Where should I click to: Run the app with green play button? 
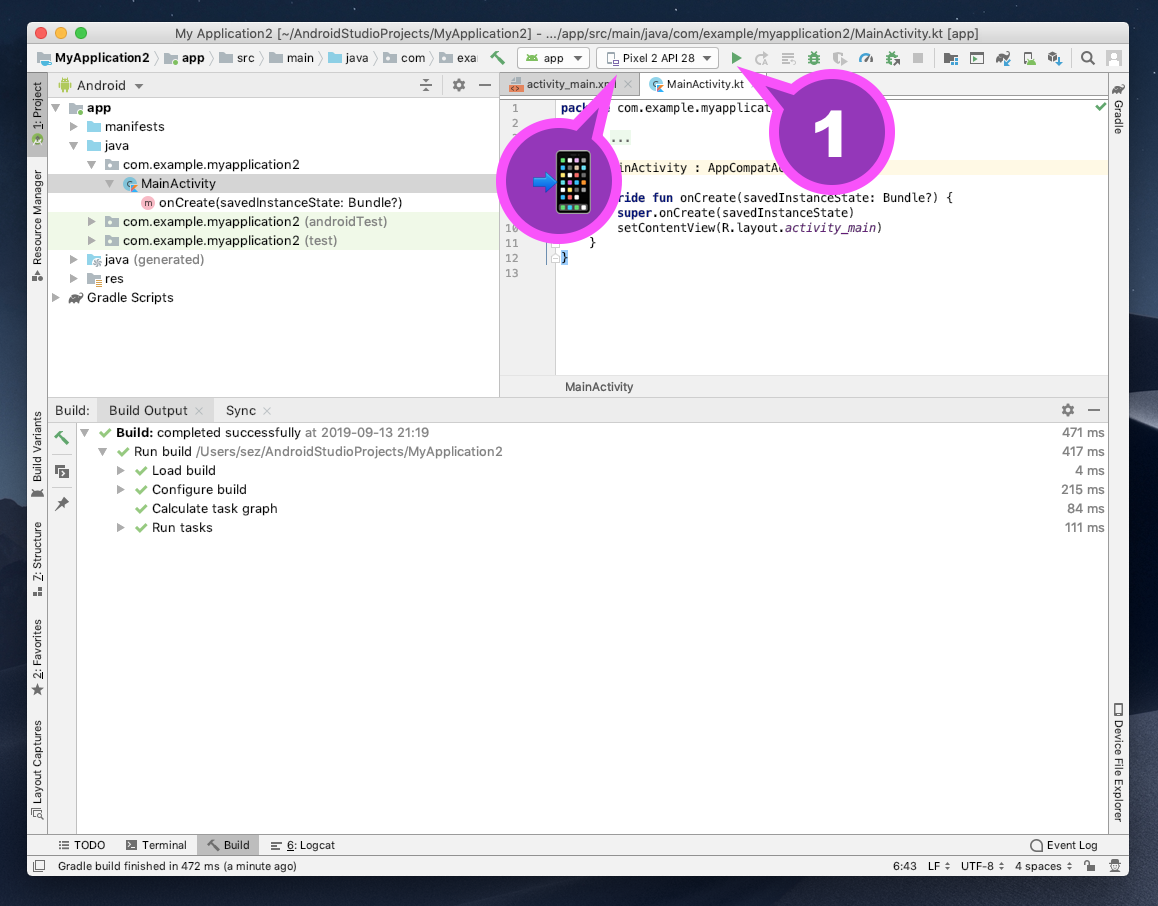pos(736,58)
